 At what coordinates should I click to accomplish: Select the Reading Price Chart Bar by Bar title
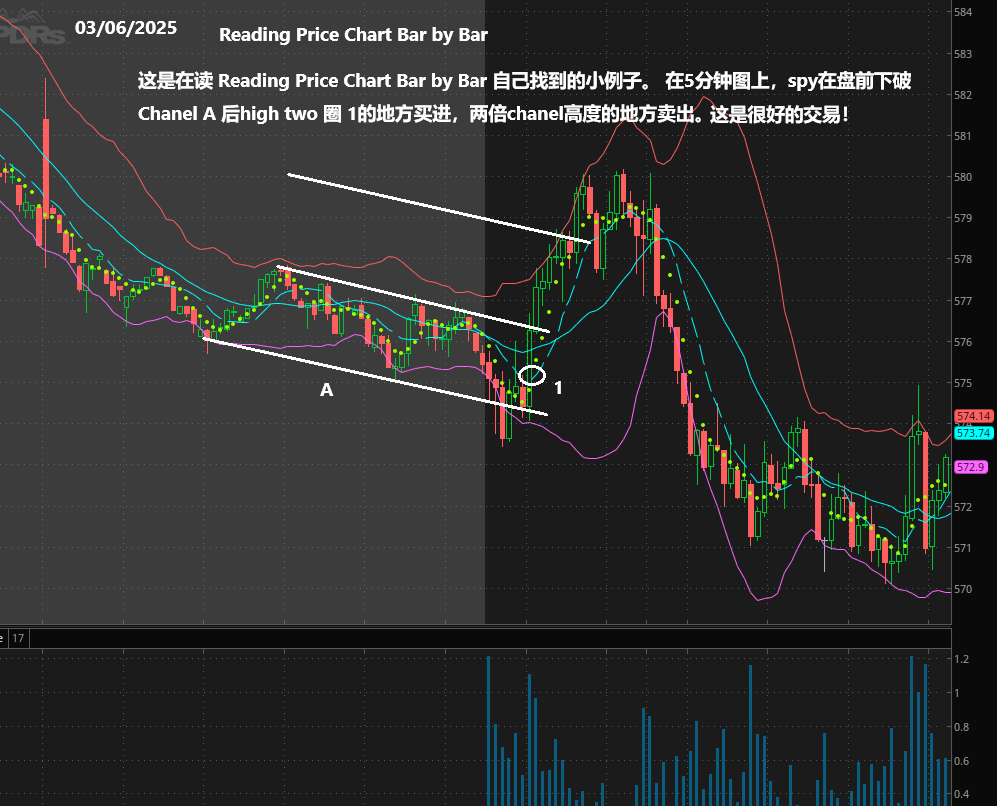click(353, 35)
